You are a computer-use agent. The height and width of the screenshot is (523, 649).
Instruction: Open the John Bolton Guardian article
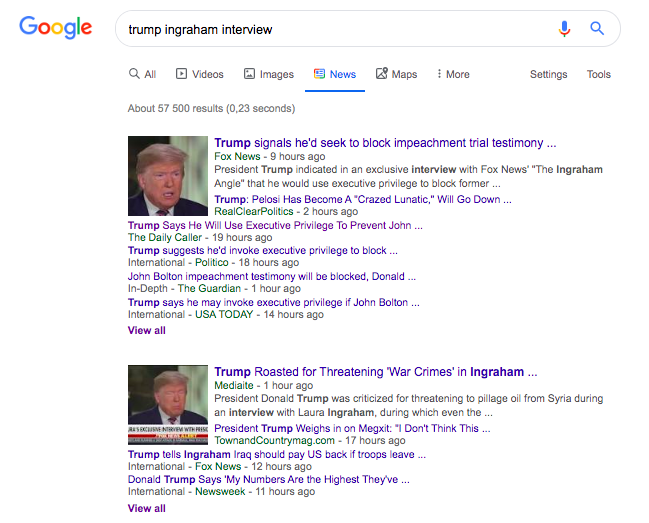click(x=272, y=276)
